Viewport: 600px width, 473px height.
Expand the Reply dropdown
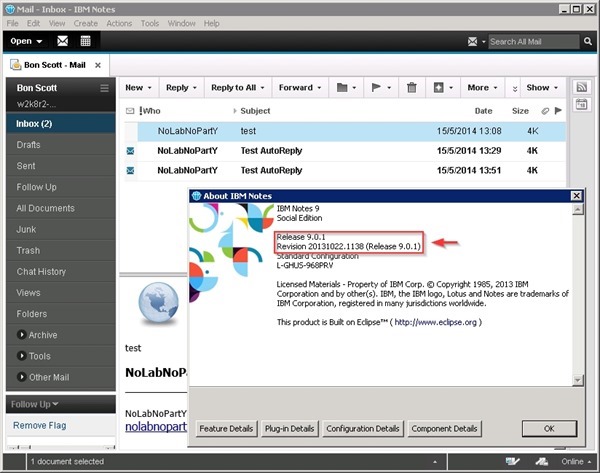pos(195,88)
